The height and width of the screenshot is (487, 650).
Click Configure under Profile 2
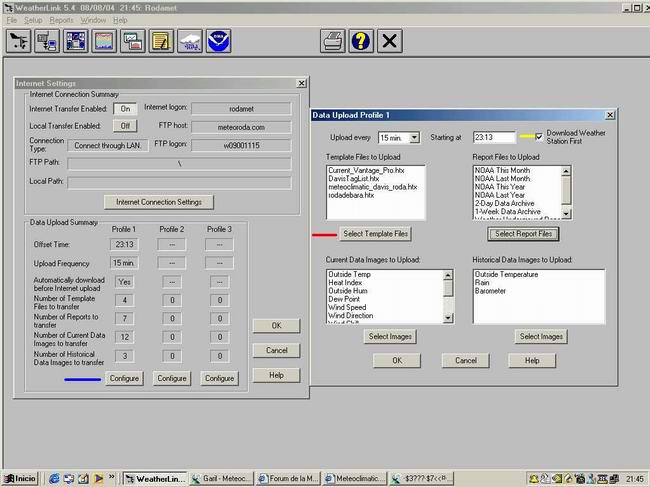tap(172, 378)
